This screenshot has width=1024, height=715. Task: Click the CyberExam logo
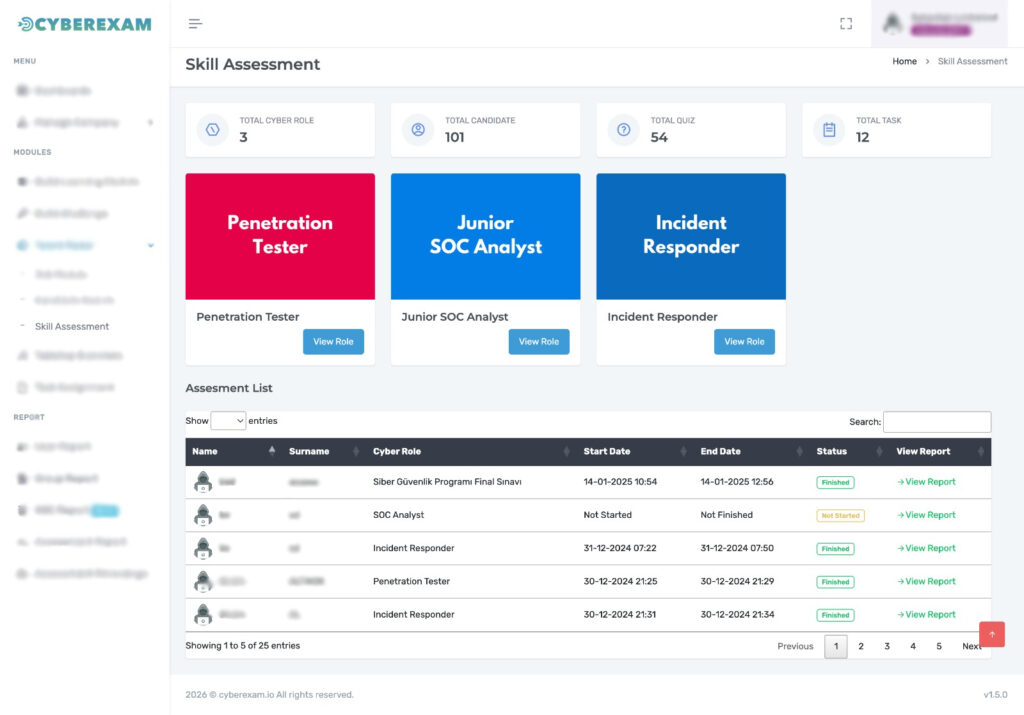(85, 24)
